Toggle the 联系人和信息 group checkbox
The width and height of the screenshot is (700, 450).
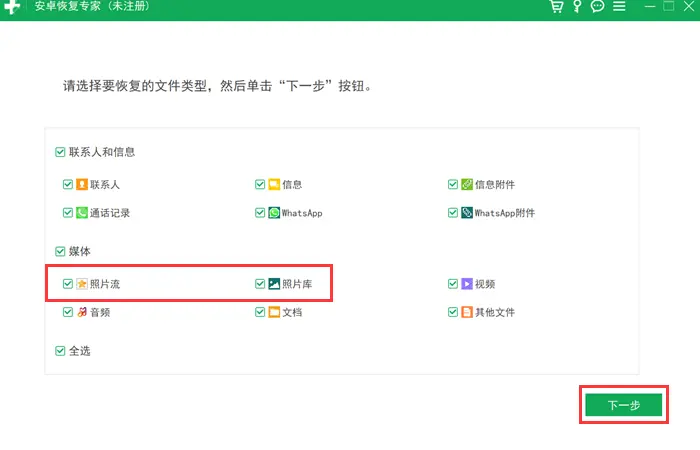[x=60, y=152]
